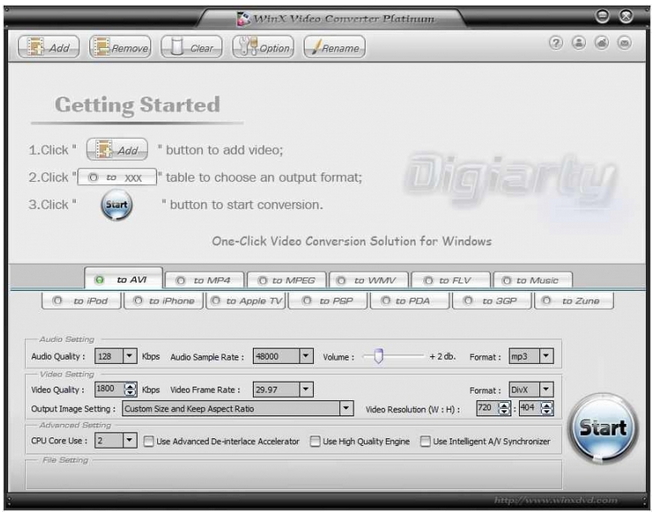Expand the Output Image Setting dropdown

(x=346, y=408)
